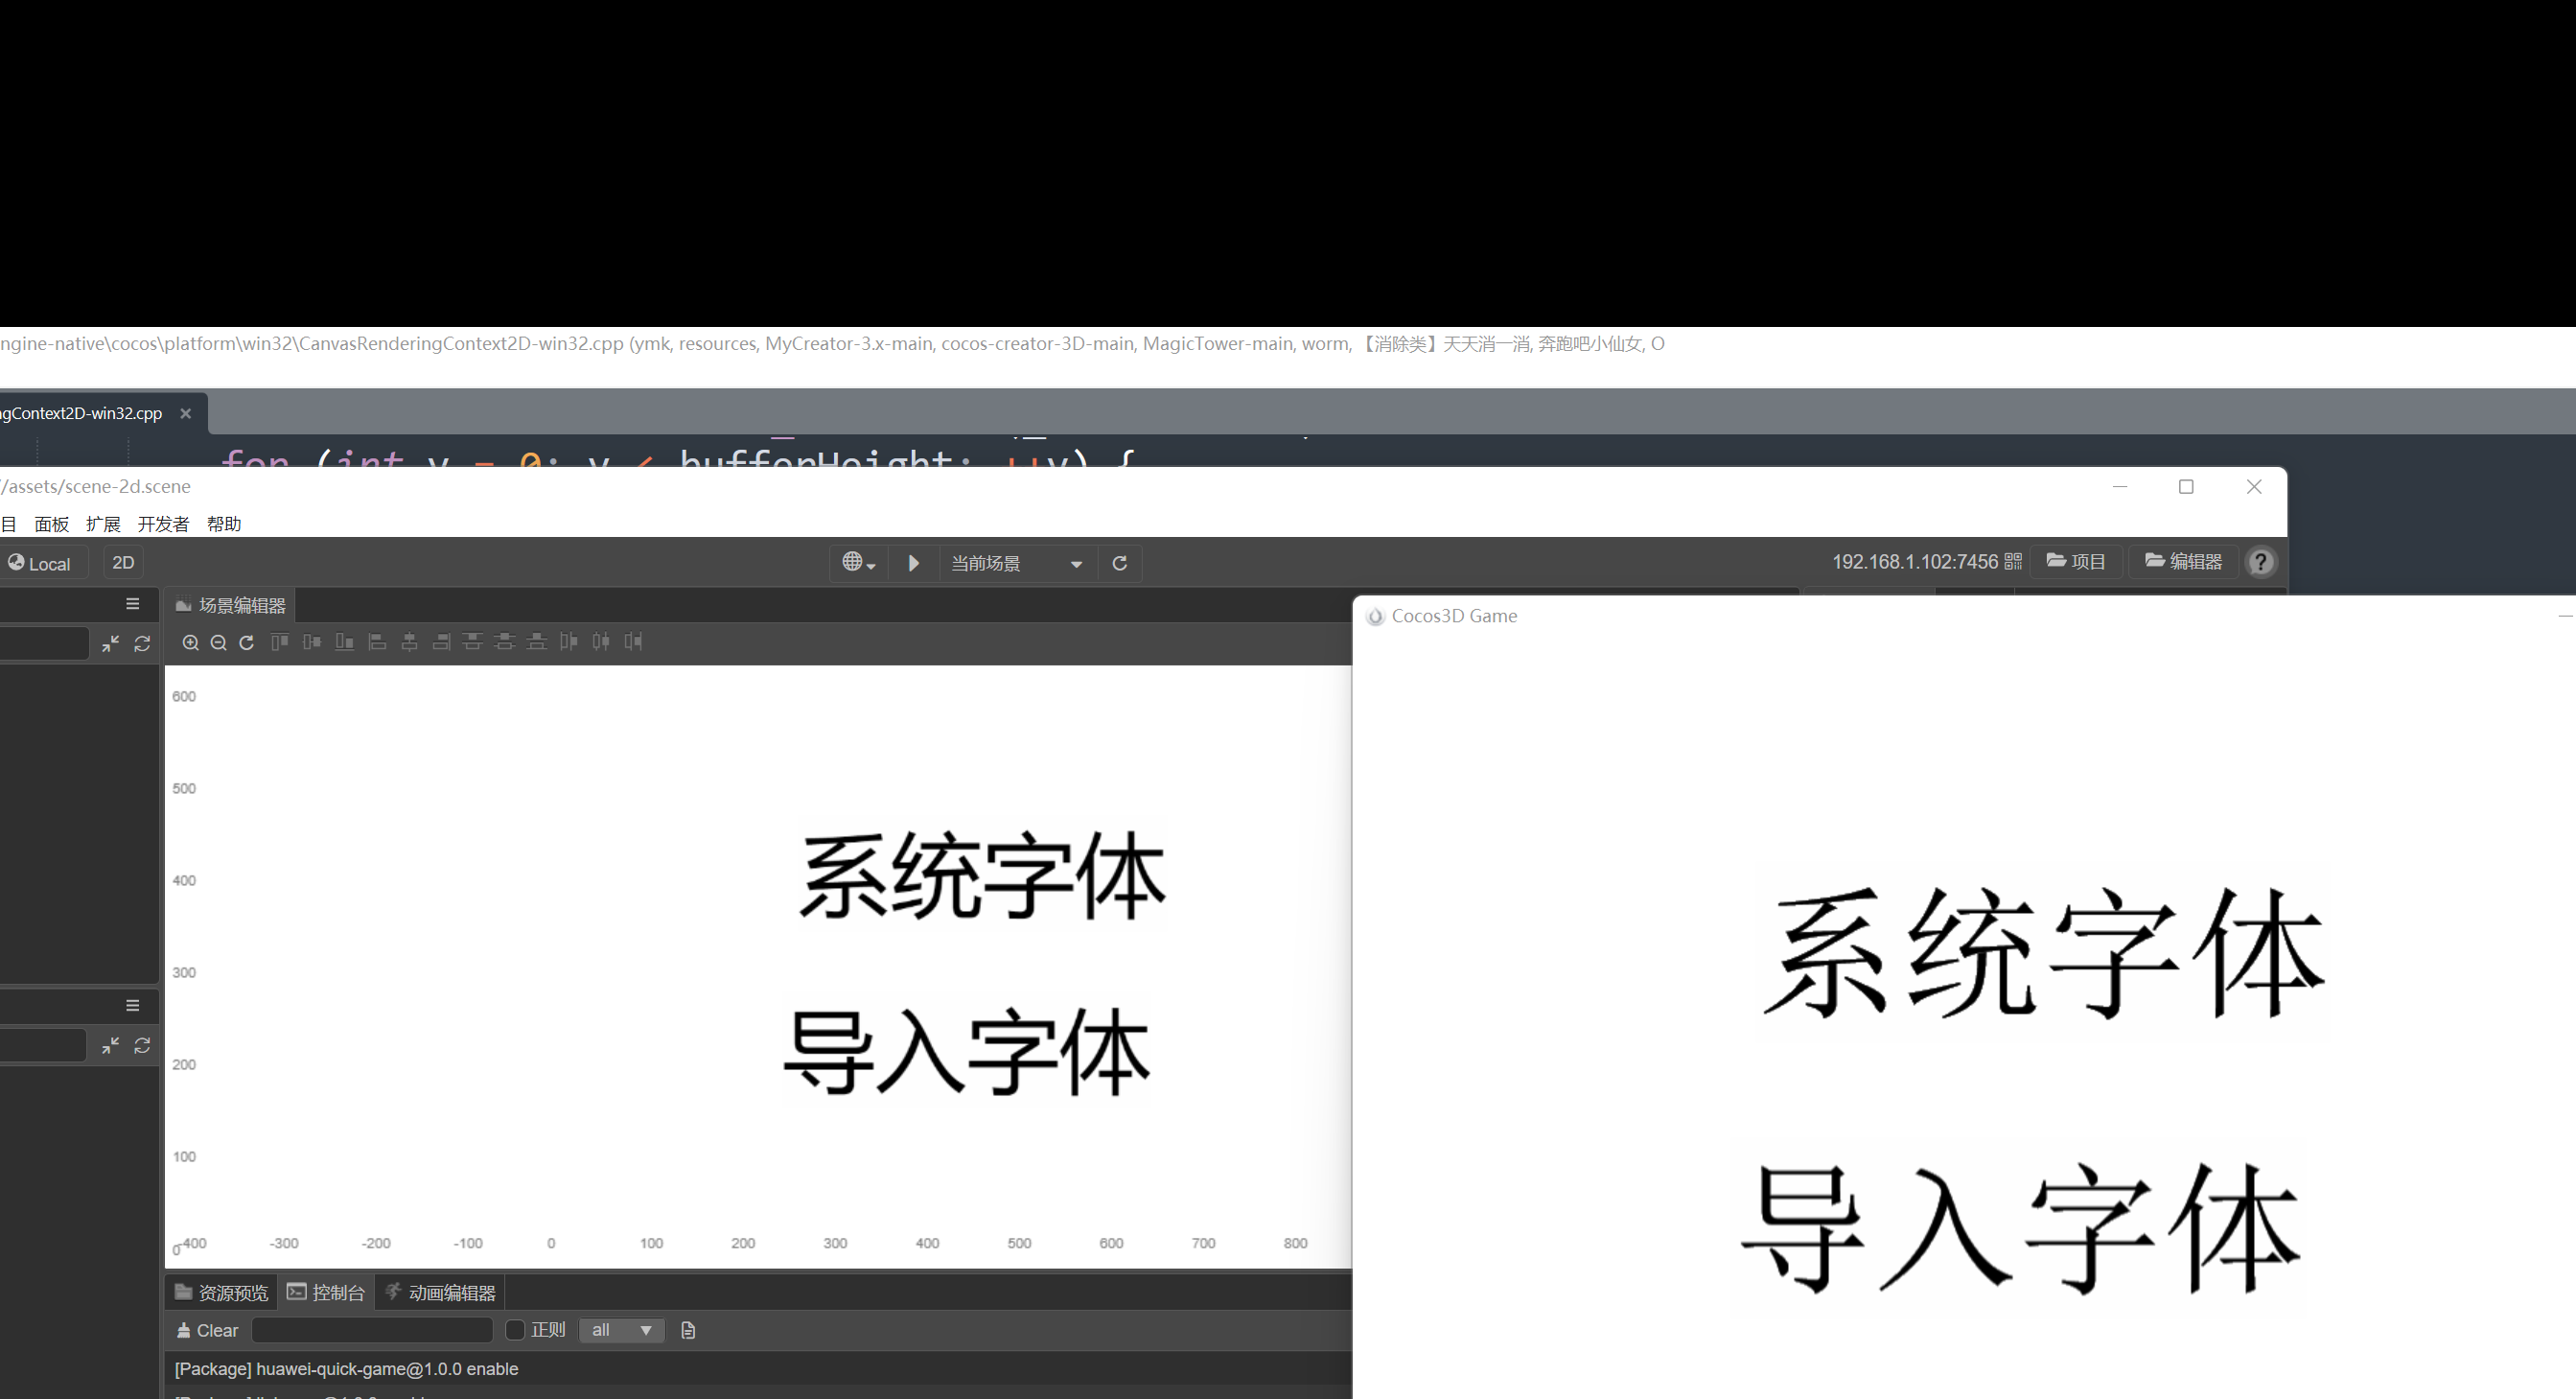Switch to the 动画编辑器 tab

[x=441, y=1293]
